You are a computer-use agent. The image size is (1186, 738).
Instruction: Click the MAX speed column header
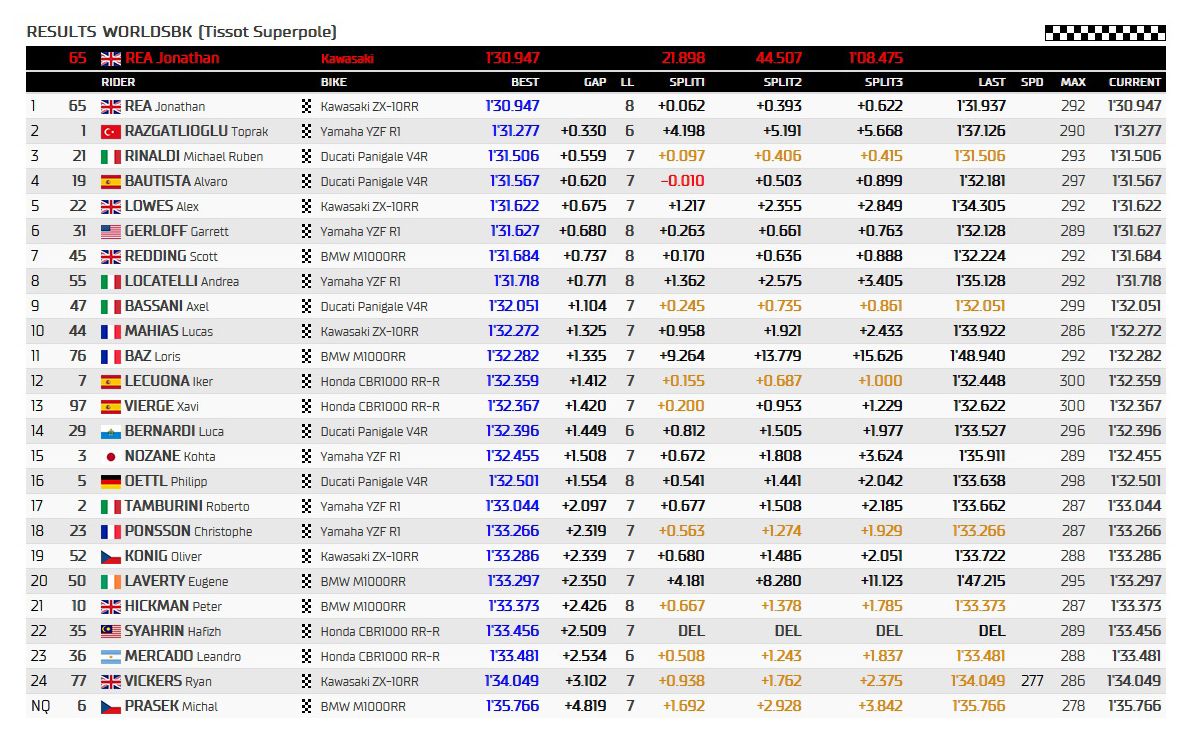point(1072,82)
